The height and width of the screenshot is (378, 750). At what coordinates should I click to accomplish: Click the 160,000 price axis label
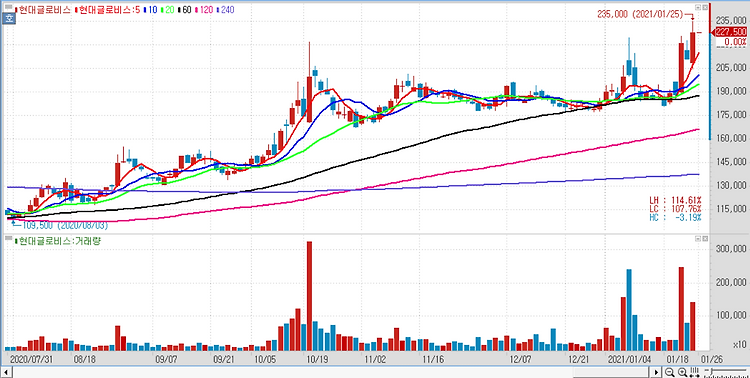(730, 139)
